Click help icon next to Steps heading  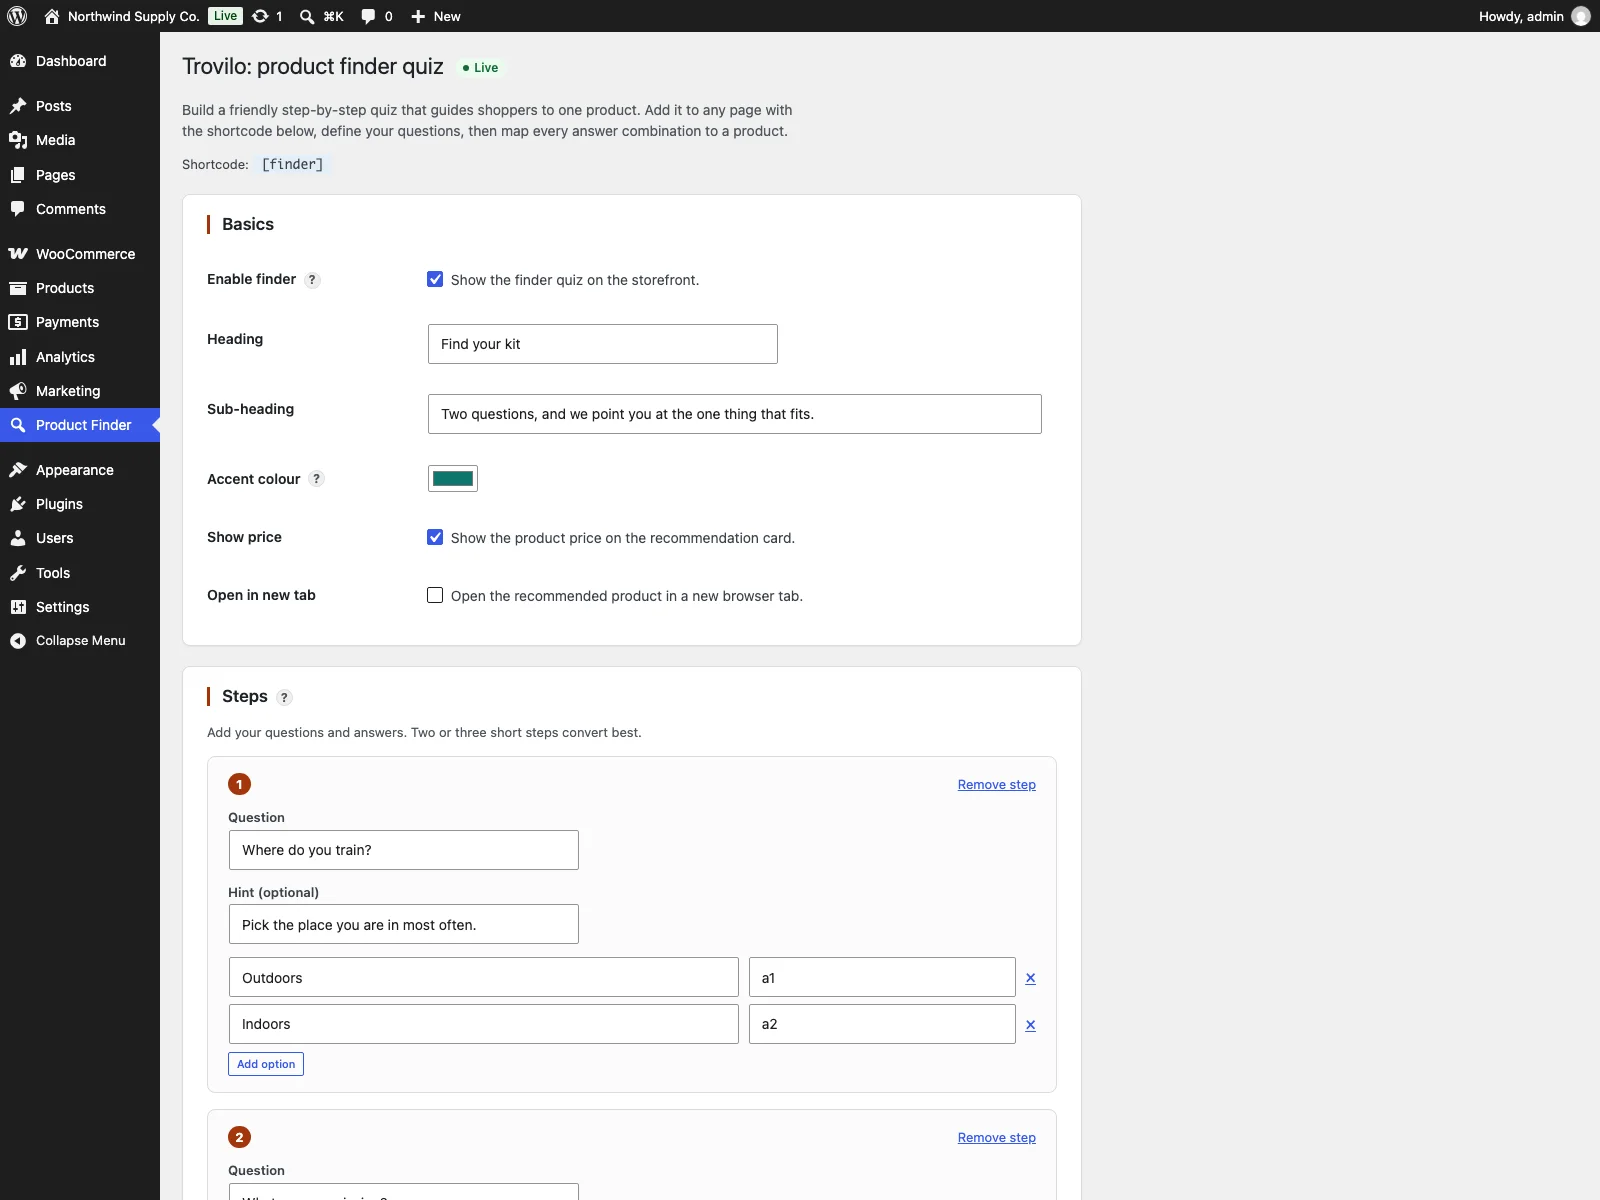tap(284, 697)
